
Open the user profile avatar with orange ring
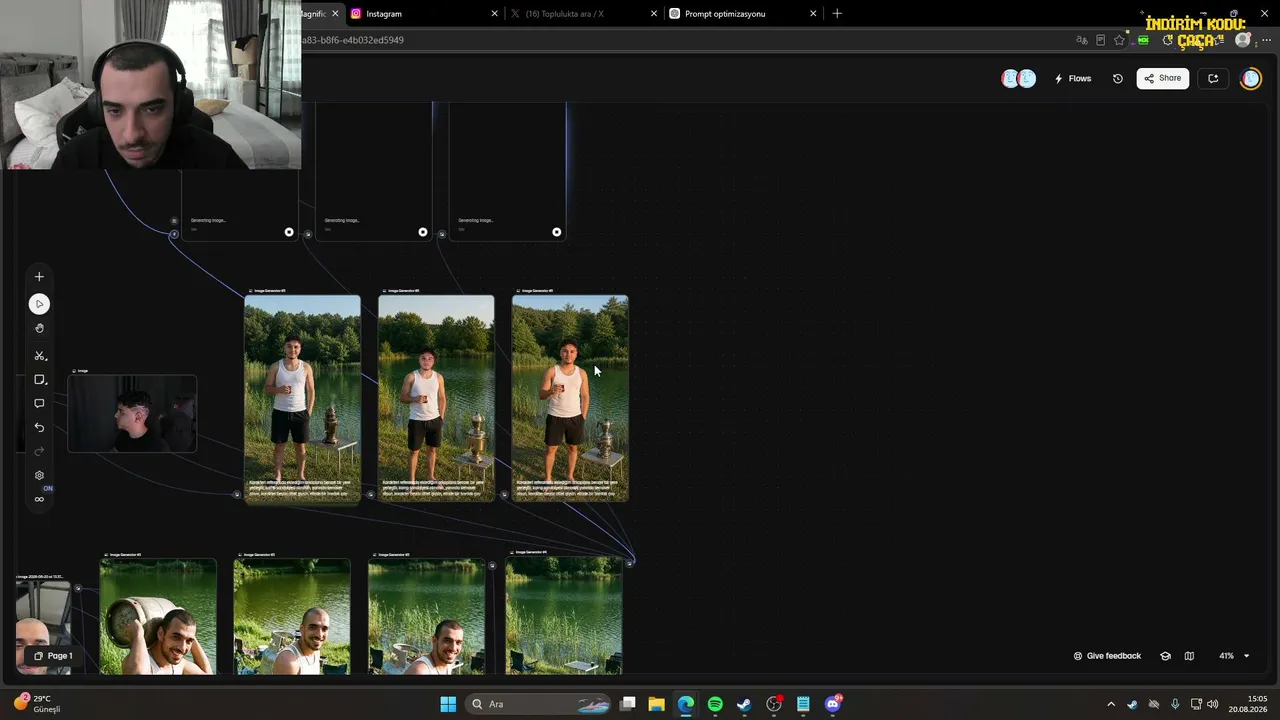click(x=1251, y=79)
